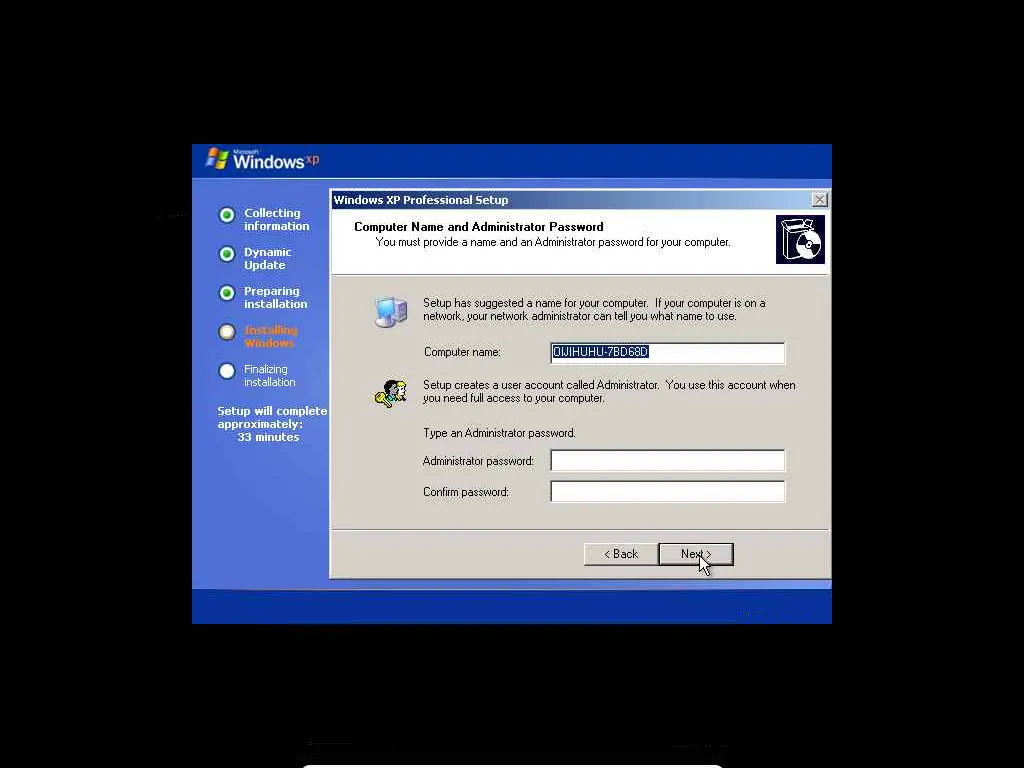The width and height of the screenshot is (1024, 768).
Task: Click the setup CD box icon
Action: [x=800, y=240]
